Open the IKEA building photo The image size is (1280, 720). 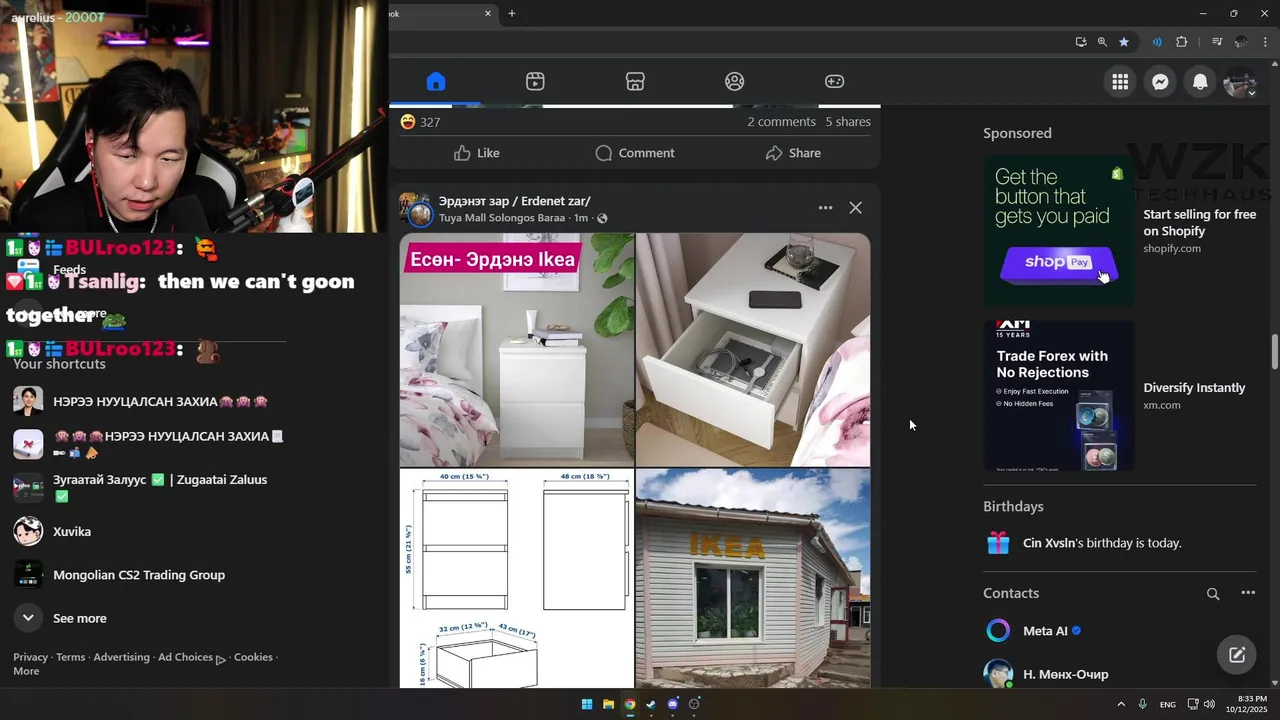coord(753,578)
